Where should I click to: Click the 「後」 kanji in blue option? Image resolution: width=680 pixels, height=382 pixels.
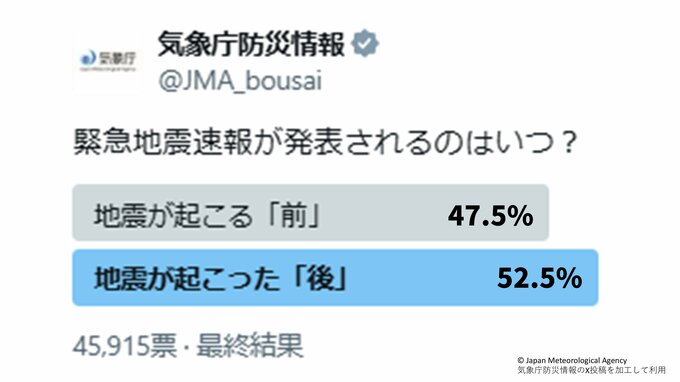click(x=320, y=278)
